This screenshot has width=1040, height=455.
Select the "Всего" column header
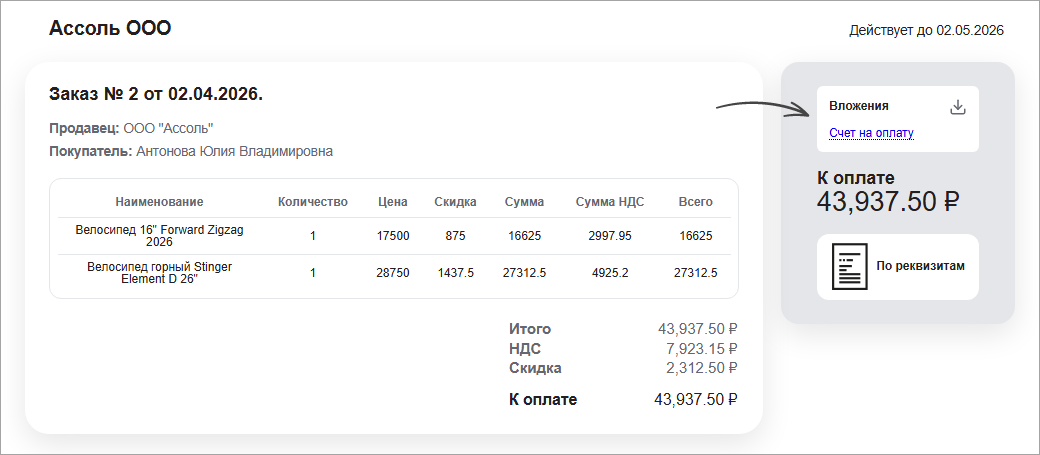click(x=695, y=202)
